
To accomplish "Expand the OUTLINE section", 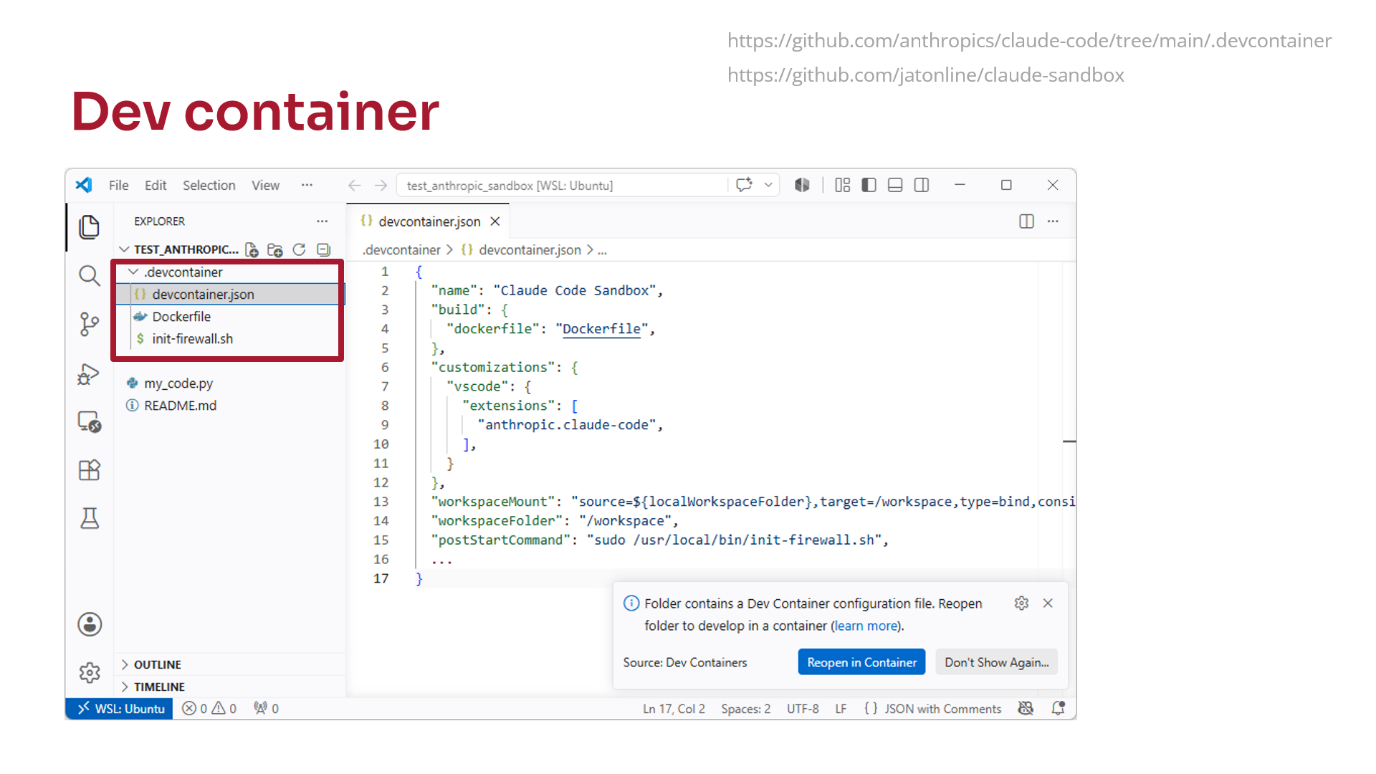I will pos(157,664).
